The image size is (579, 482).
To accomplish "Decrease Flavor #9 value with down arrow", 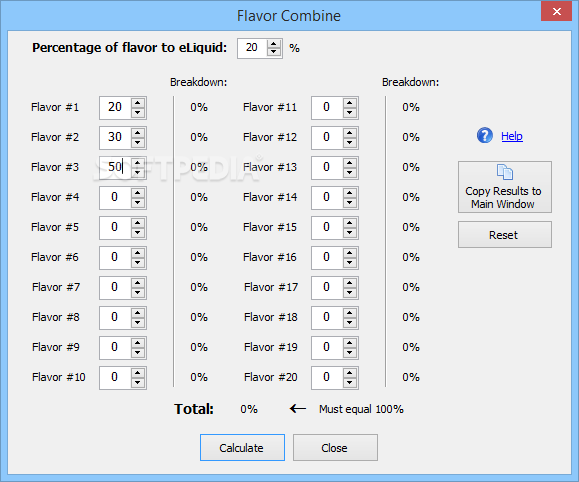I will pos(138,353).
